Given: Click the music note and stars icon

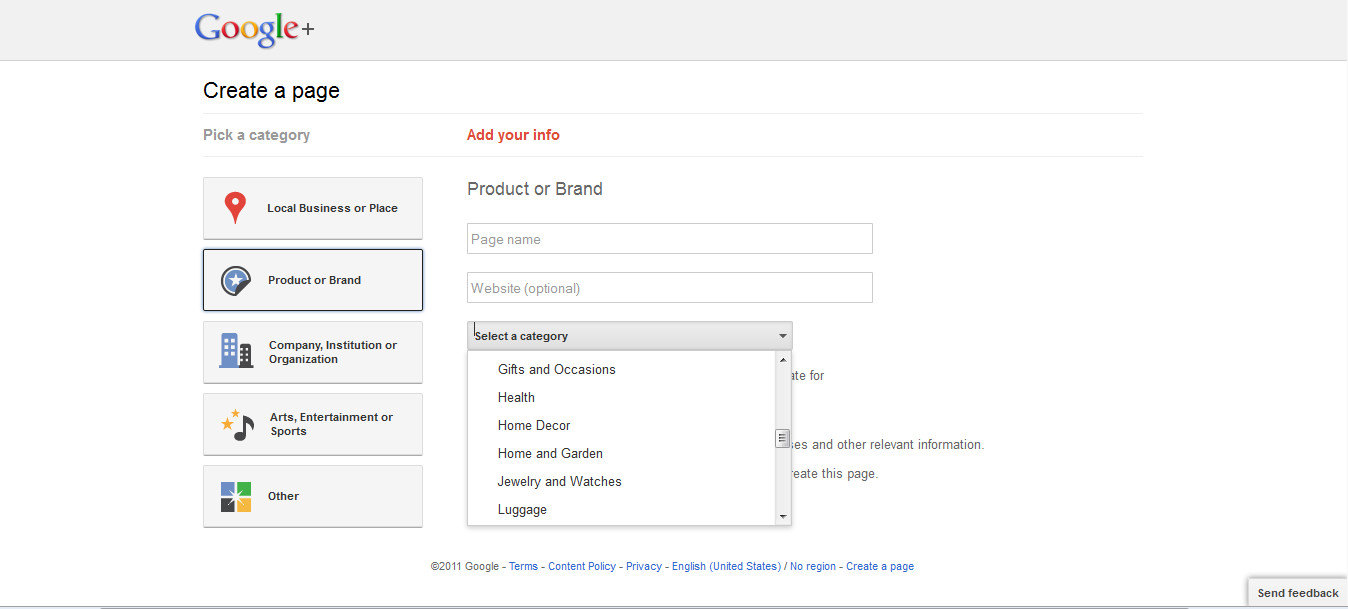Looking at the screenshot, I should [235, 424].
